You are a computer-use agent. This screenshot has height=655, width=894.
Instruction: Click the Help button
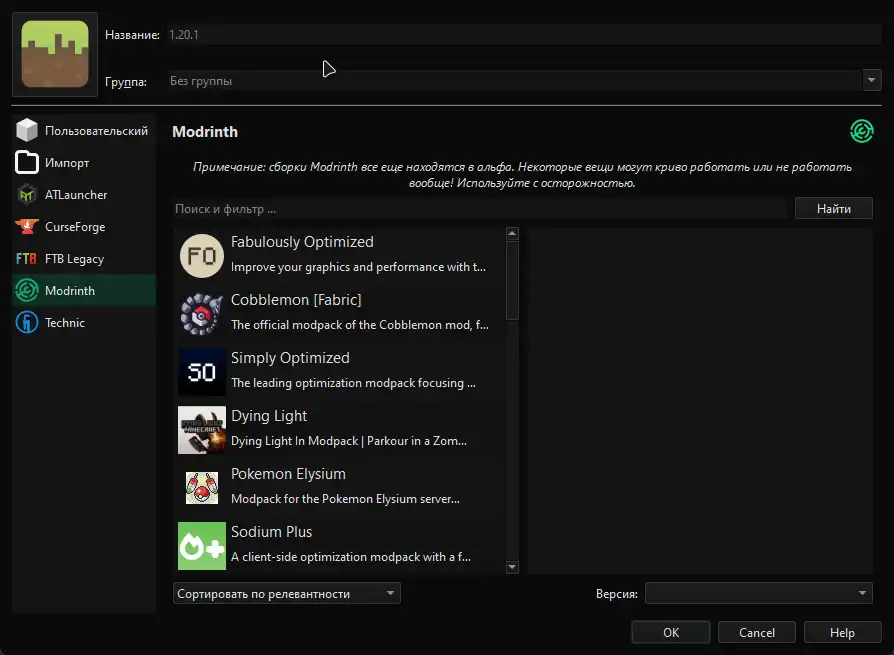coord(842,632)
